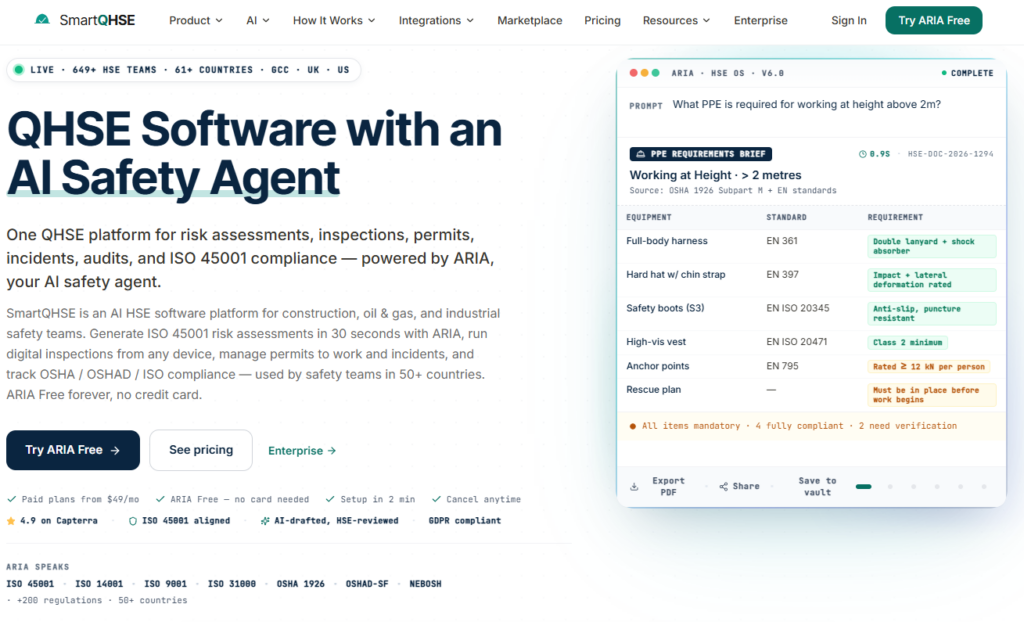Click the checkmark beside Cancel anytime
The height and width of the screenshot is (622, 1024).
[436, 499]
